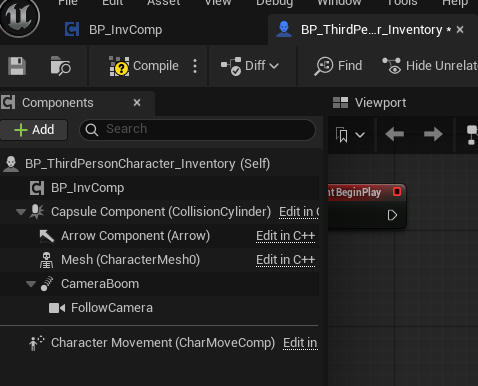This screenshot has height=386, width=478.
Task: Click the FollowCamera camera icon
Action: (x=57, y=308)
